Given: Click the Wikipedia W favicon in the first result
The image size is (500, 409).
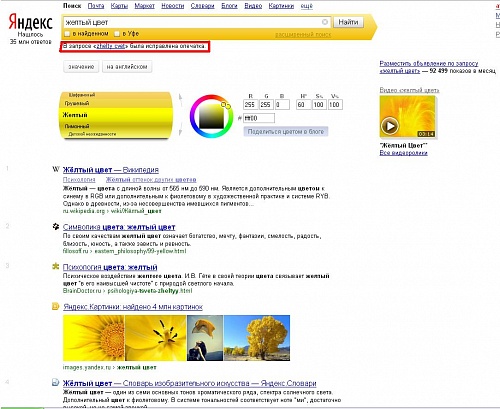Looking at the screenshot, I should [56, 169].
